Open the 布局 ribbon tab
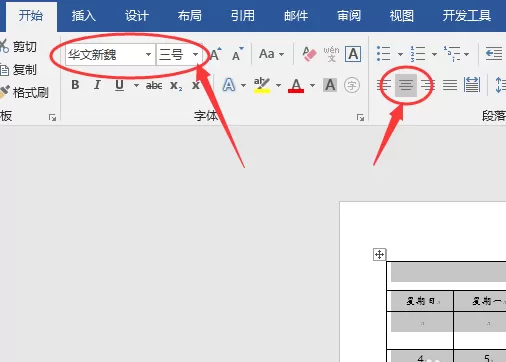506x362 pixels. click(x=190, y=16)
